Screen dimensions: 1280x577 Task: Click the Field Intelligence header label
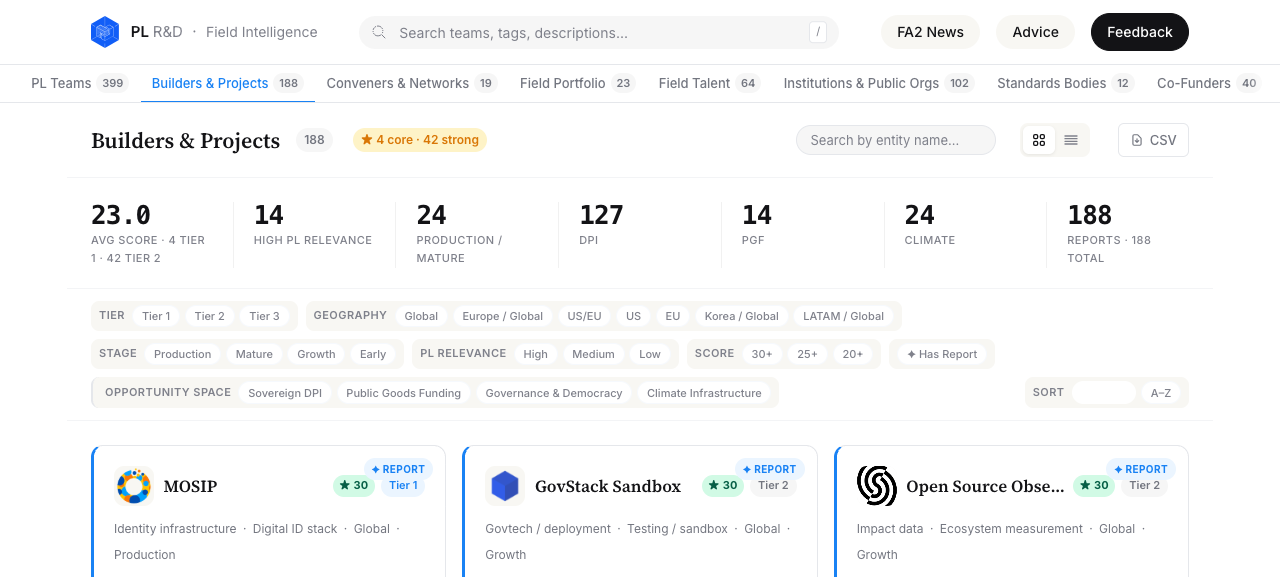click(x=262, y=32)
